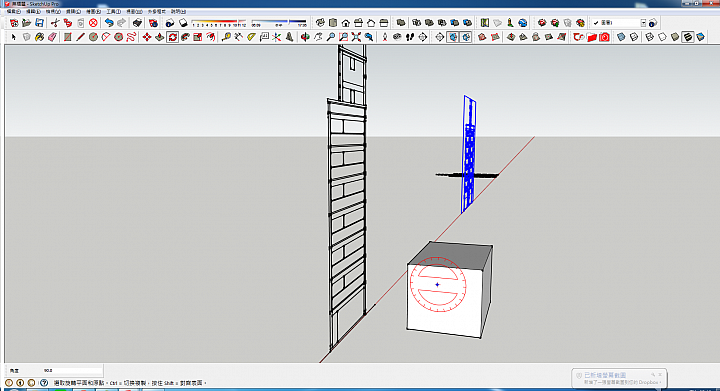Viewport: 720px width, 391px height.
Task: Open the fifth menu in menu bar
Action: point(93,11)
